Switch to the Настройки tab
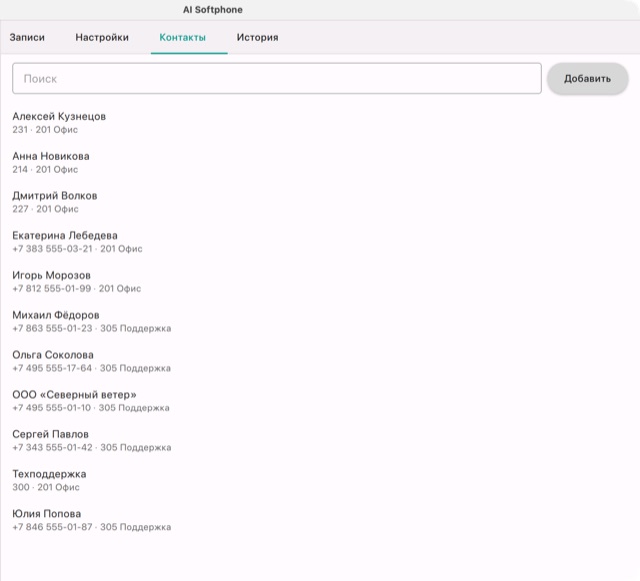Screen dimensions: 640x581 (x=102, y=38)
